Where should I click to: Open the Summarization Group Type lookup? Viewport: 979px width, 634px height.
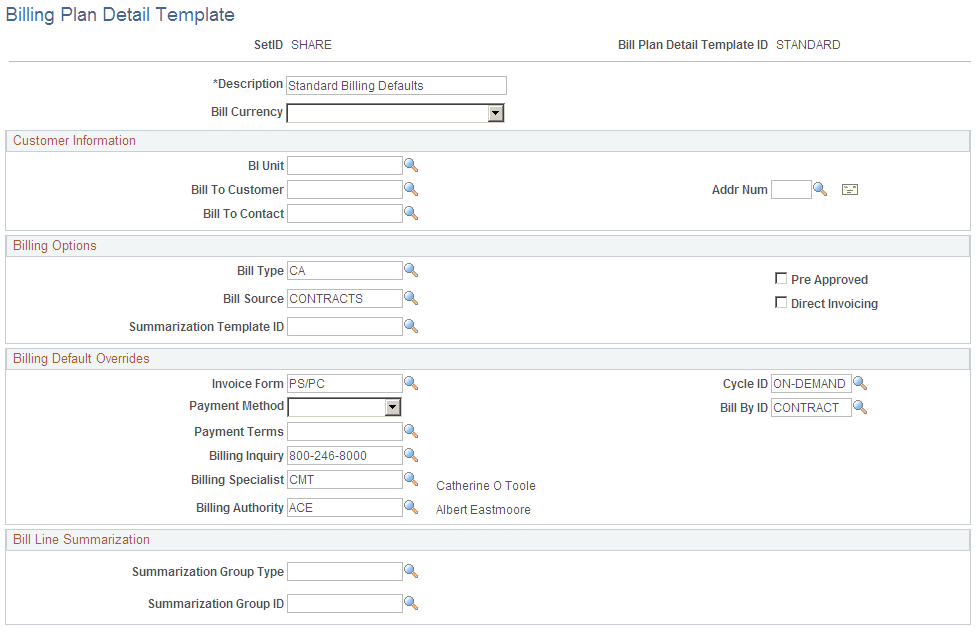point(411,571)
